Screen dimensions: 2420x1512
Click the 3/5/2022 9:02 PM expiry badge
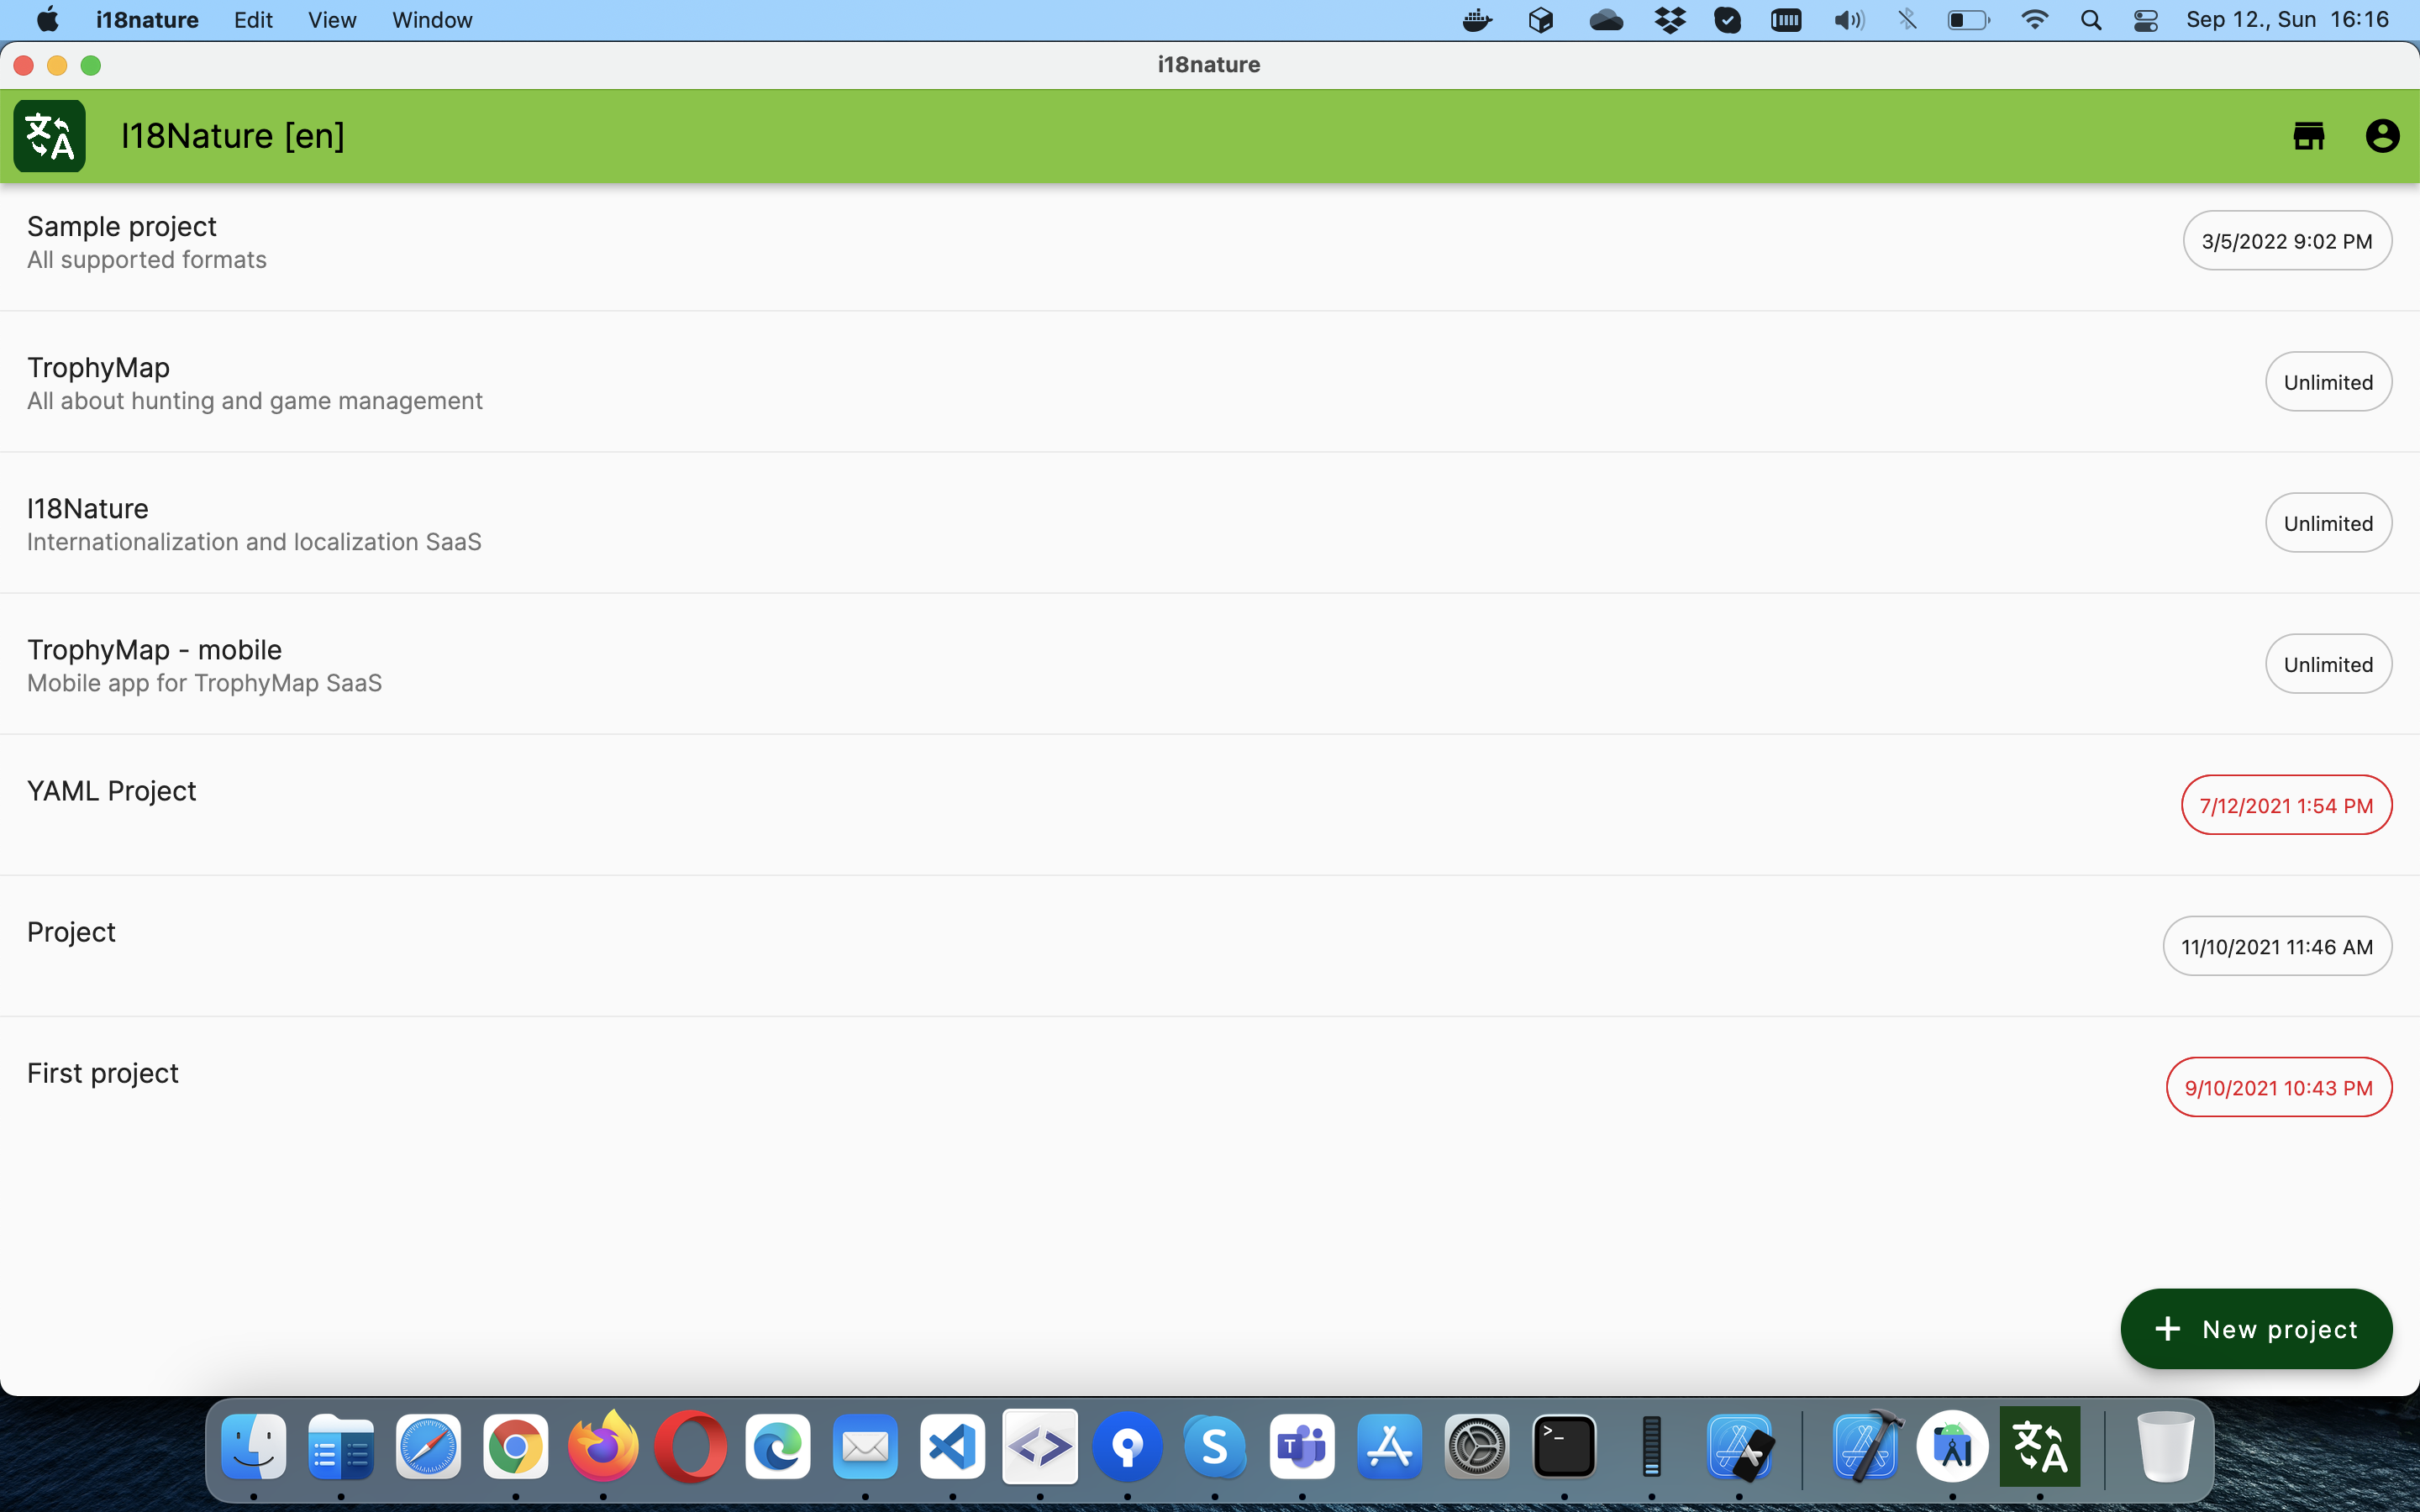pos(2287,241)
